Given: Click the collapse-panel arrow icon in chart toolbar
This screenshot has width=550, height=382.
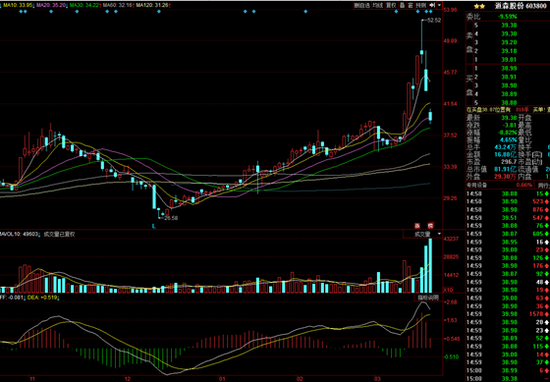Looking at the screenshot, I should [x=431, y=5].
